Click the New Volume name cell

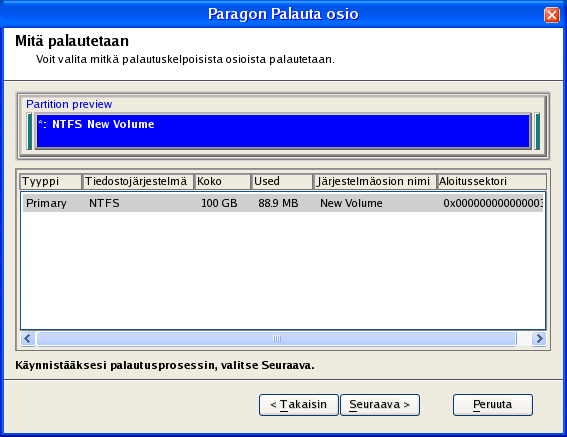point(351,203)
